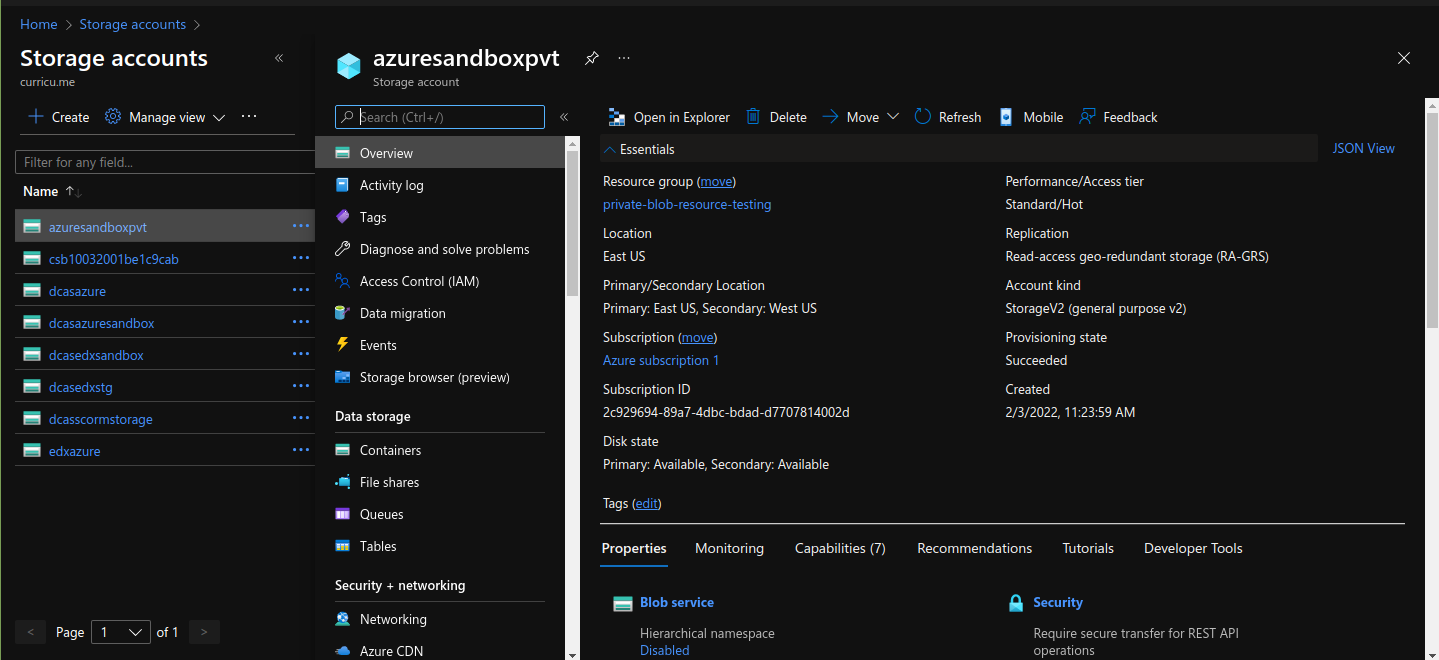Open ellipsis menu for csb10032001be1c9cab row
Screen dimensions: 1439x660
[301, 258]
